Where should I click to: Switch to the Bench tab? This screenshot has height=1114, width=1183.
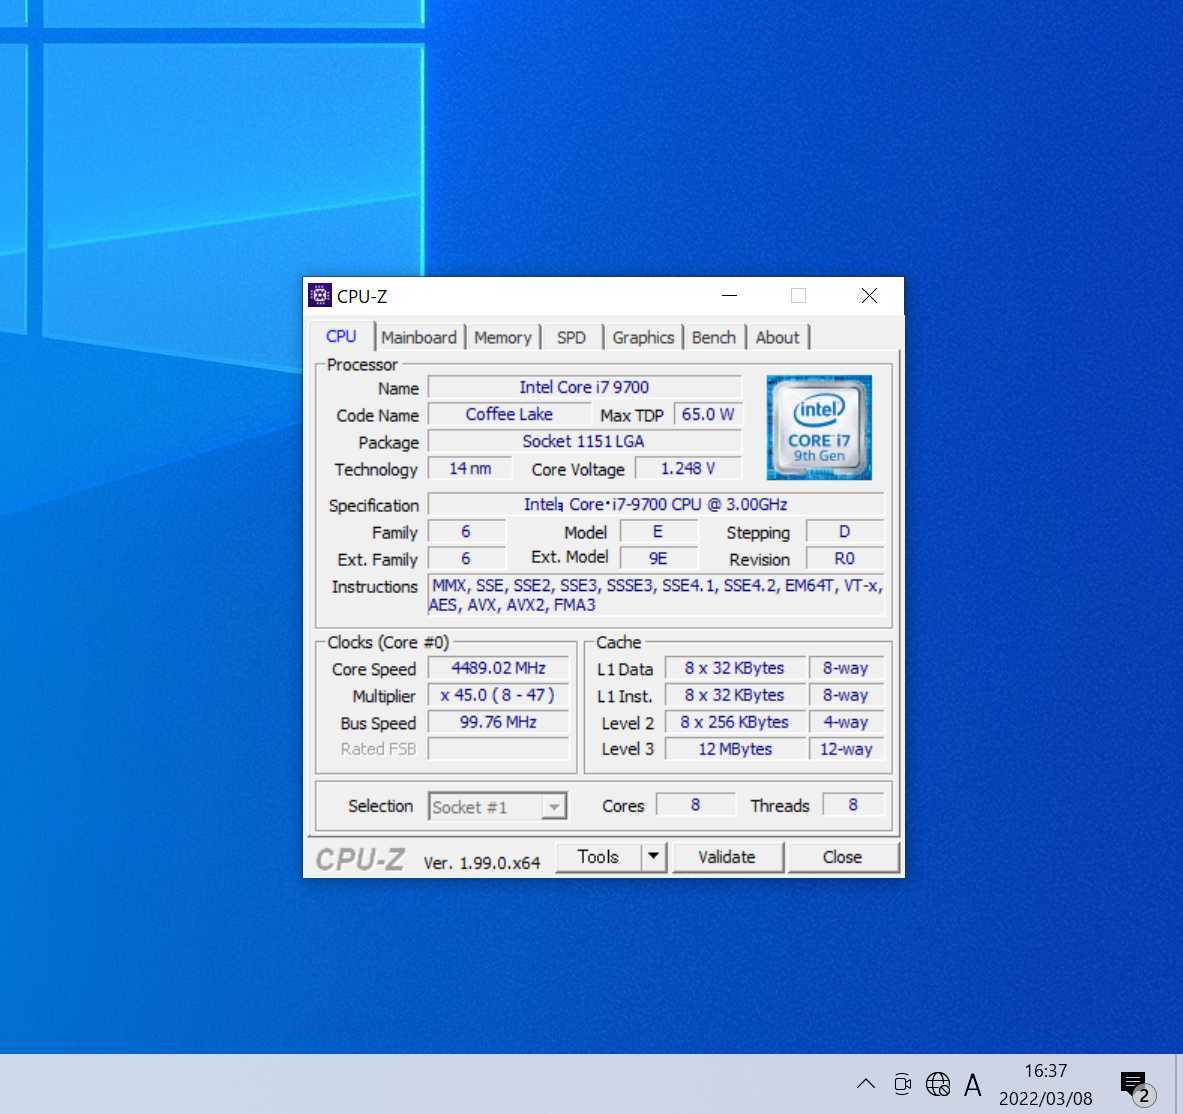714,337
